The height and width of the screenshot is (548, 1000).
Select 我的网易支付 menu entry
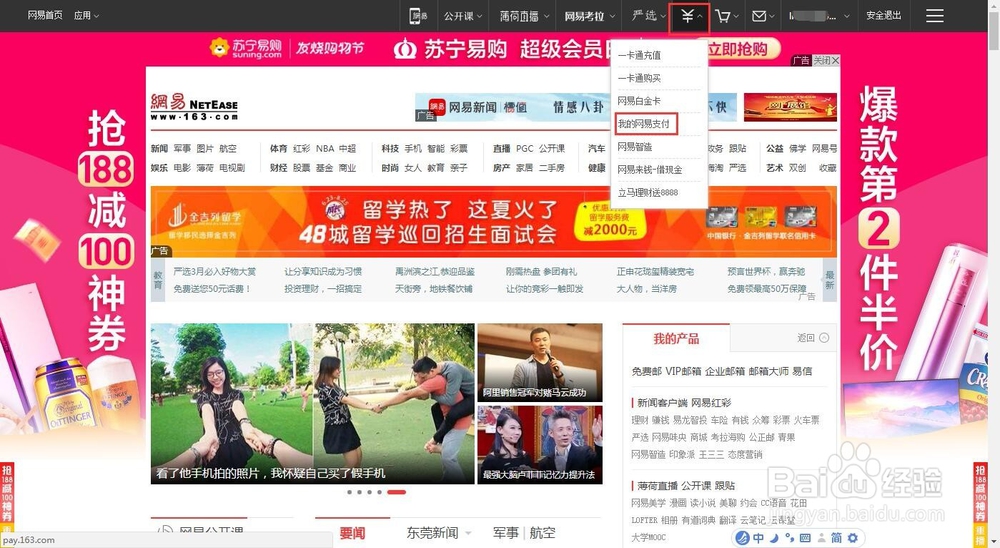[643, 124]
